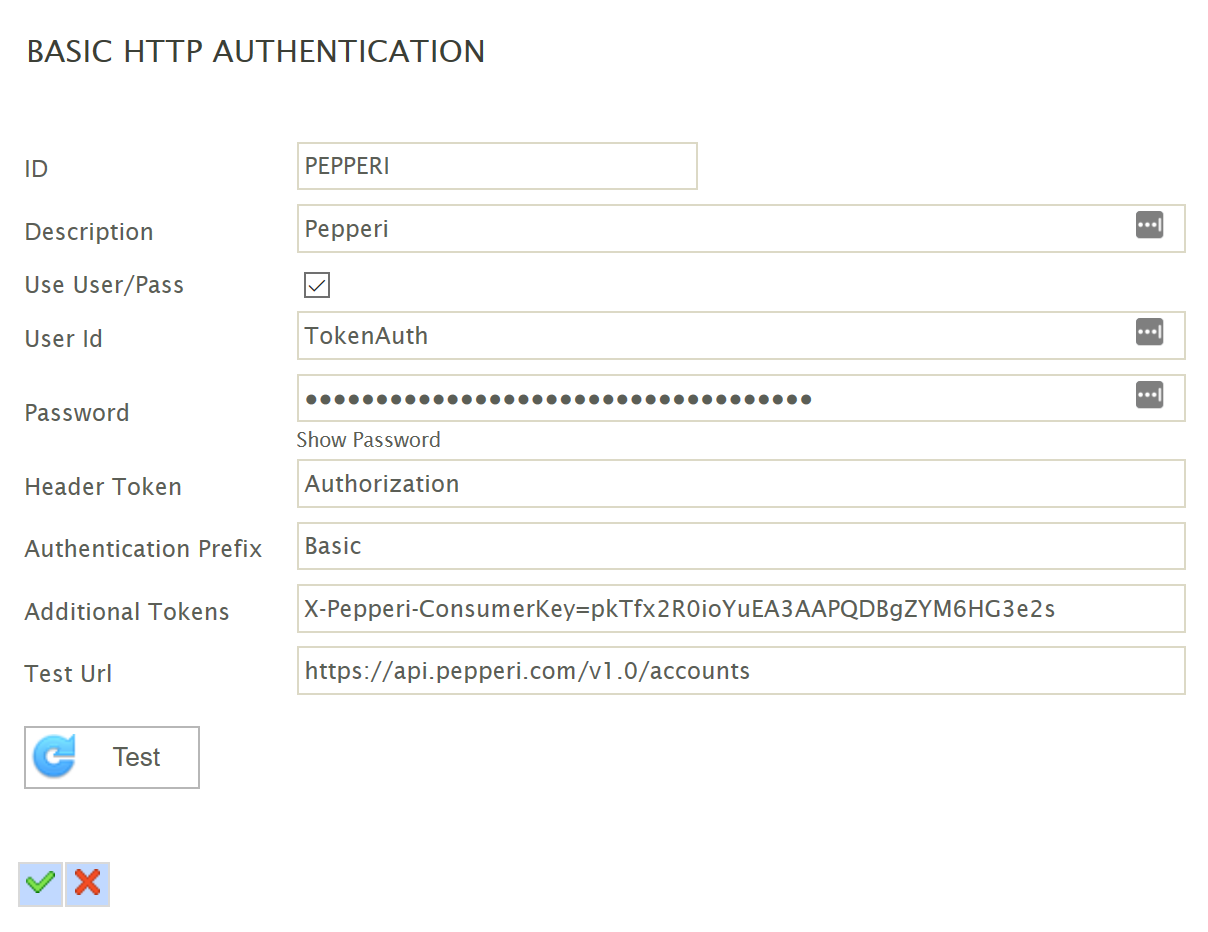Click the Test Url label text
The image size is (1208, 932).
[x=68, y=674]
